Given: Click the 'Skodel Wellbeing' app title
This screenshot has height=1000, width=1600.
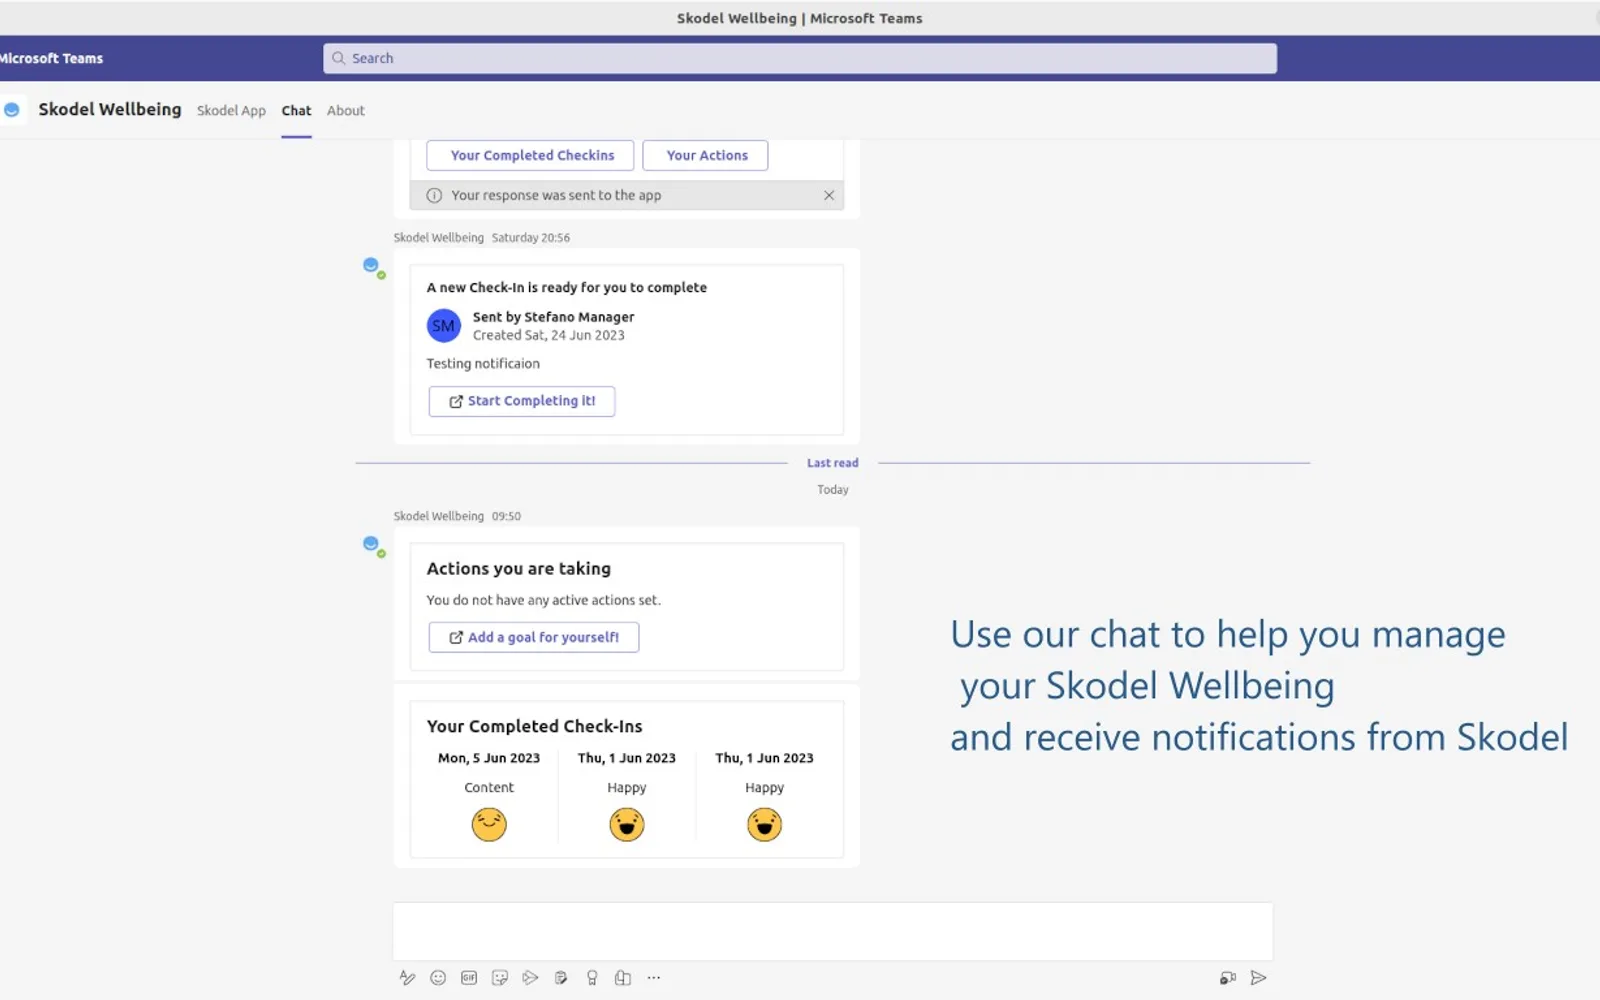Looking at the screenshot, I should click(110, 110).
